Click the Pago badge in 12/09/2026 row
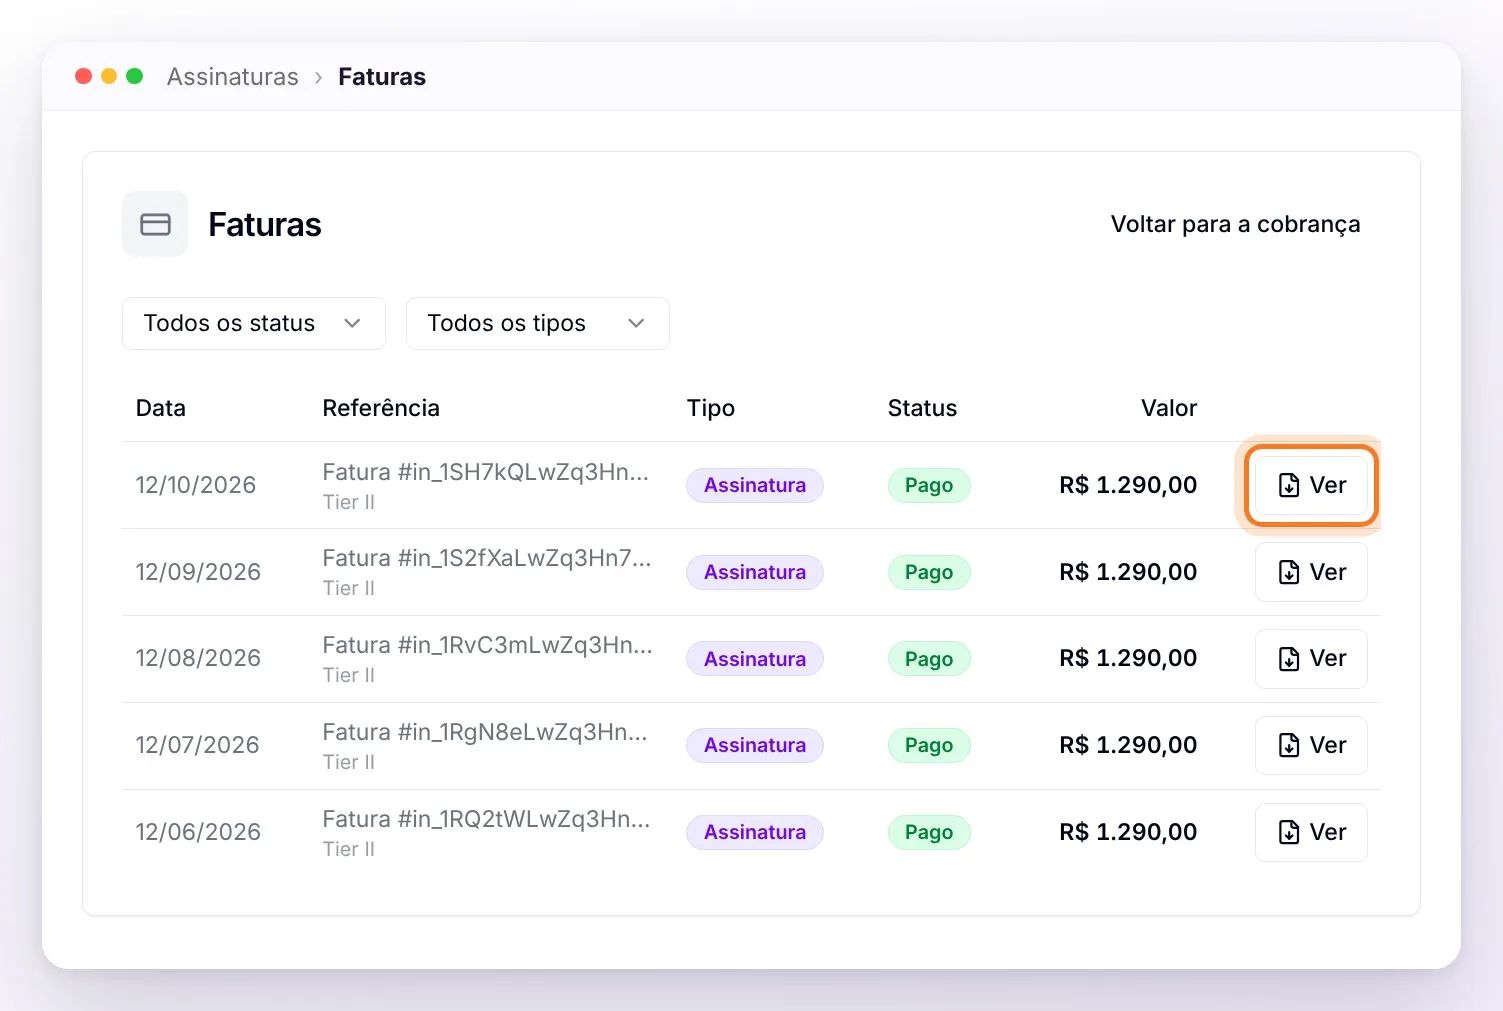Image resolution: width=1503 pixels, height=1011 pixels. (929, 572)
